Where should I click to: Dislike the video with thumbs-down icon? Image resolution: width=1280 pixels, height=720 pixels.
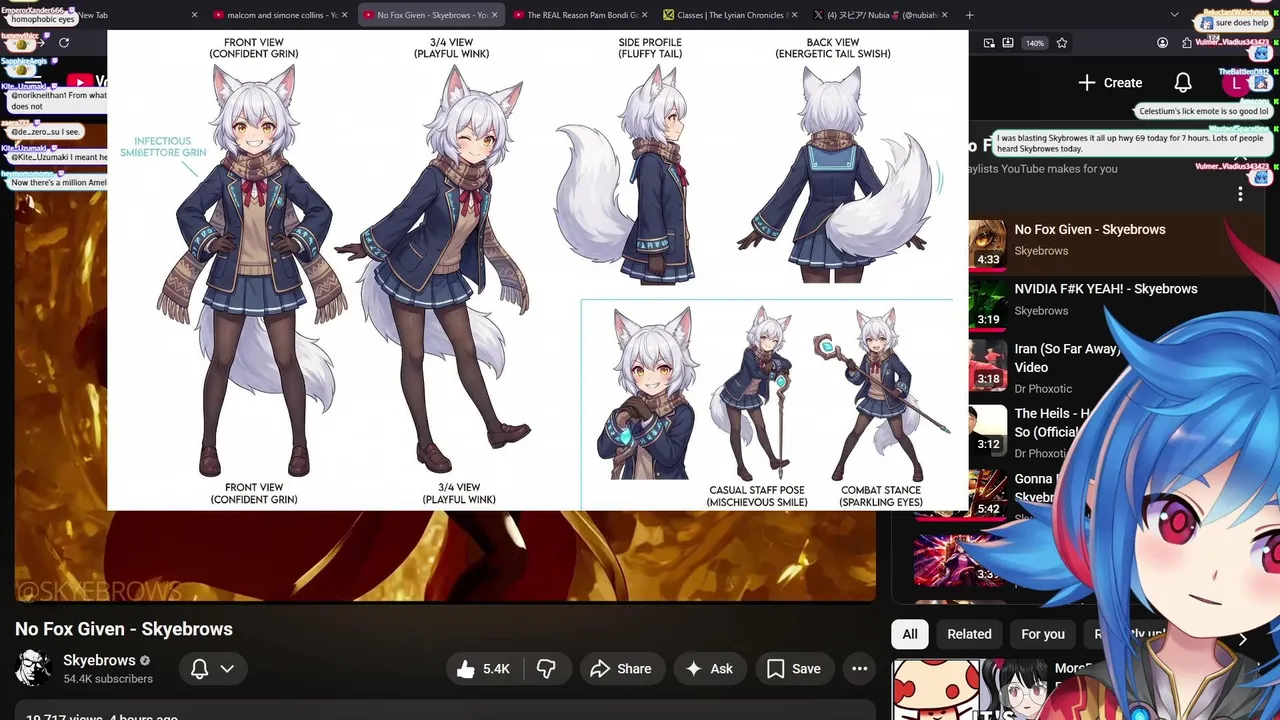click(x=546, y=669)
